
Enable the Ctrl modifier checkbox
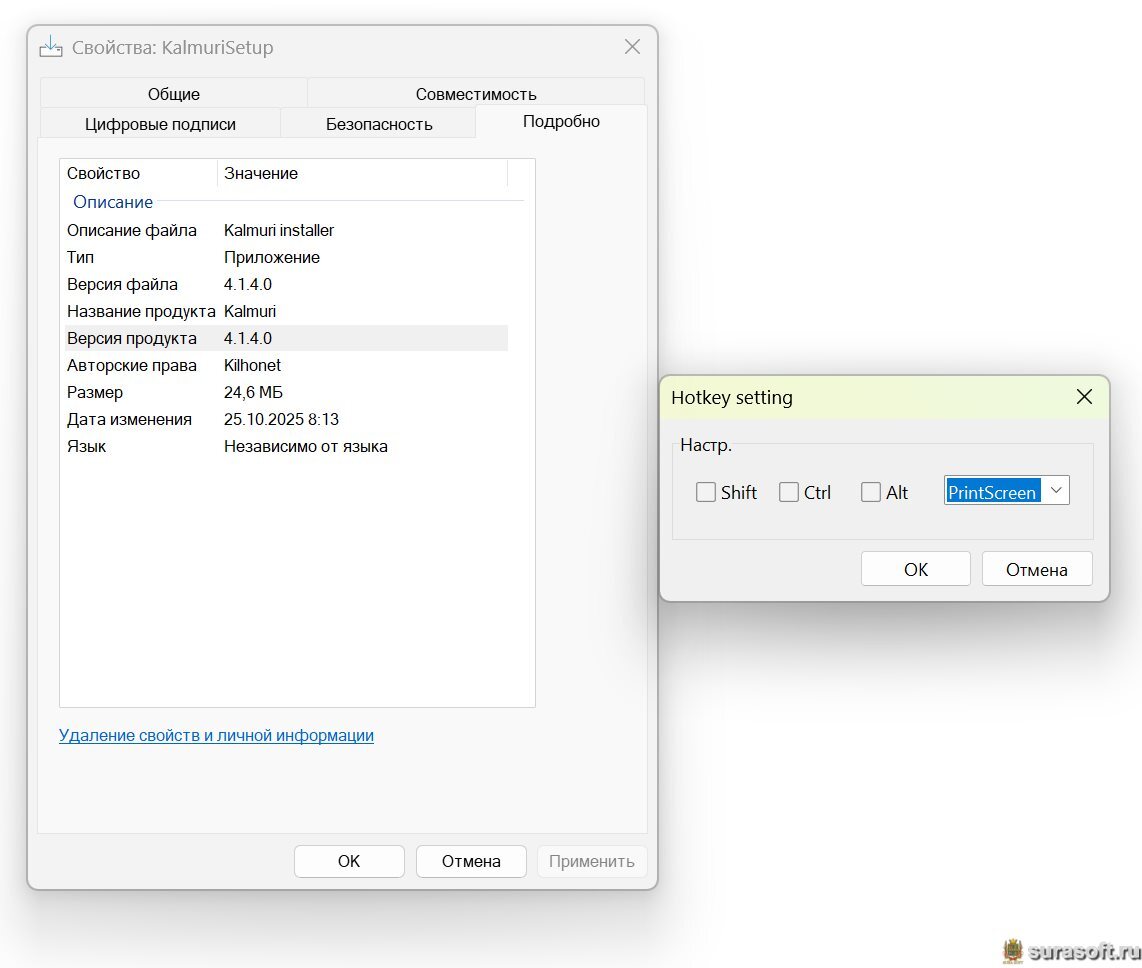click(x=789, y=492)
